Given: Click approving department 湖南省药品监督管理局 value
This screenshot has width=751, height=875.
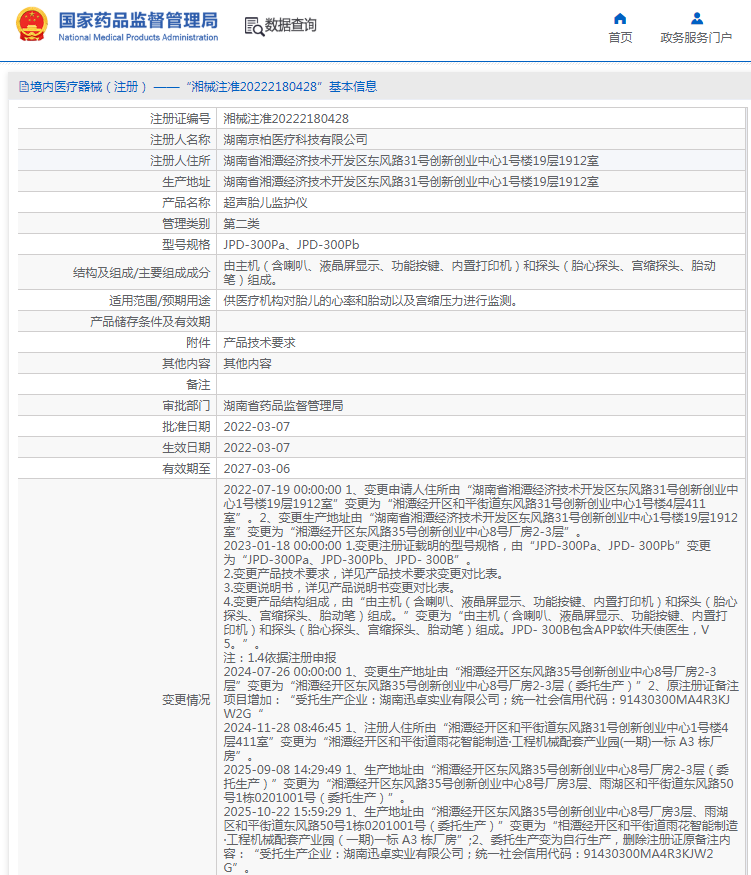Looking at the screenshot, I should point(283,406).
